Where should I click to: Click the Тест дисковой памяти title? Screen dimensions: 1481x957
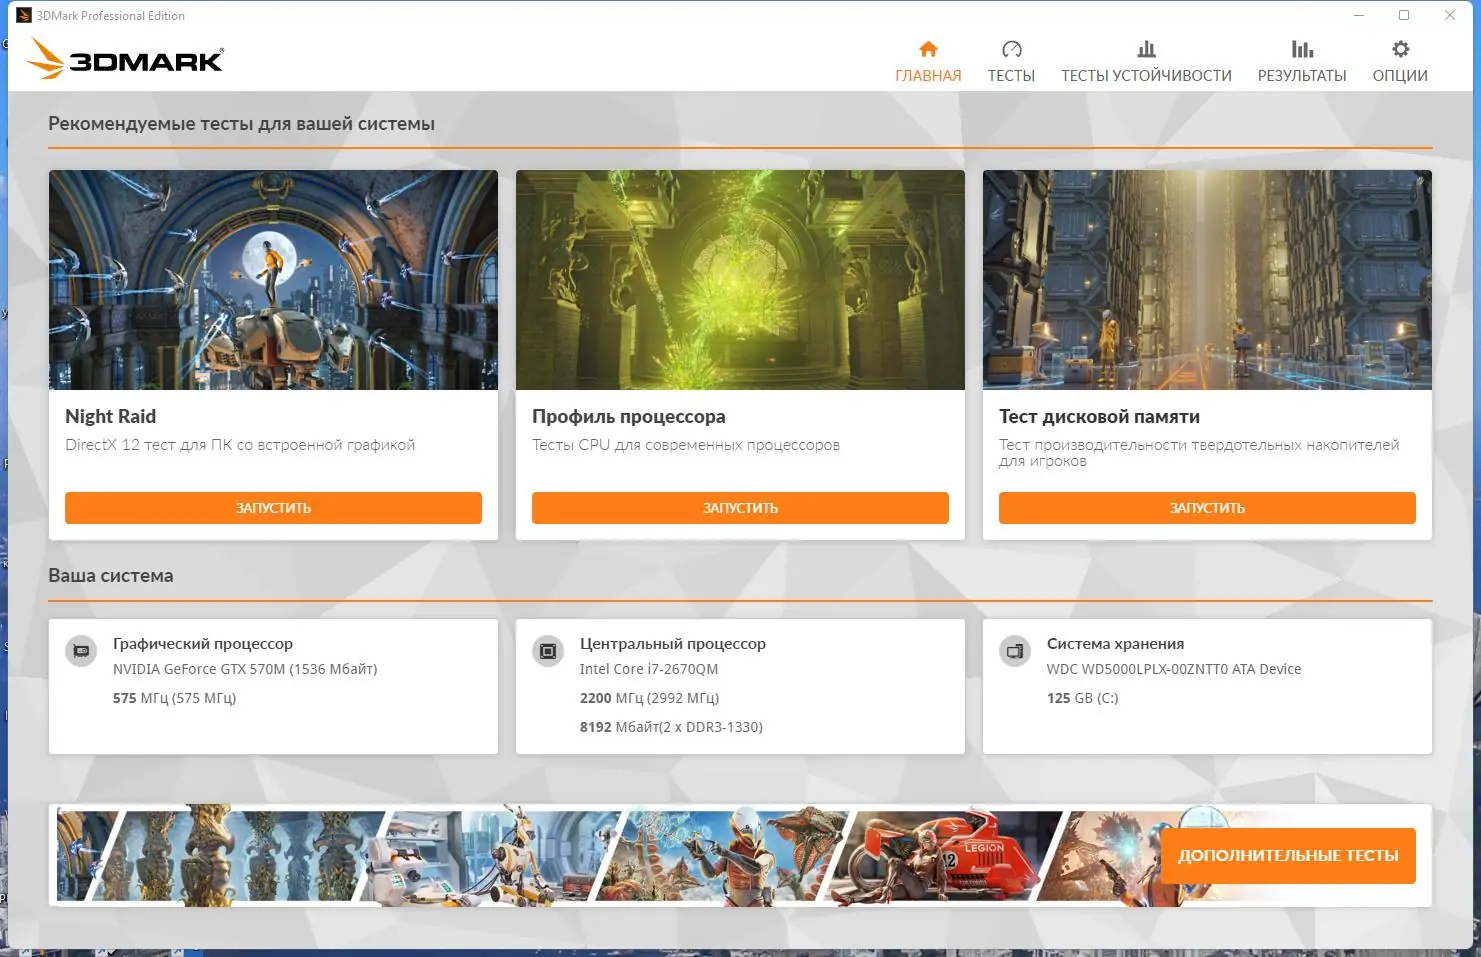[x=1099, y=416]
